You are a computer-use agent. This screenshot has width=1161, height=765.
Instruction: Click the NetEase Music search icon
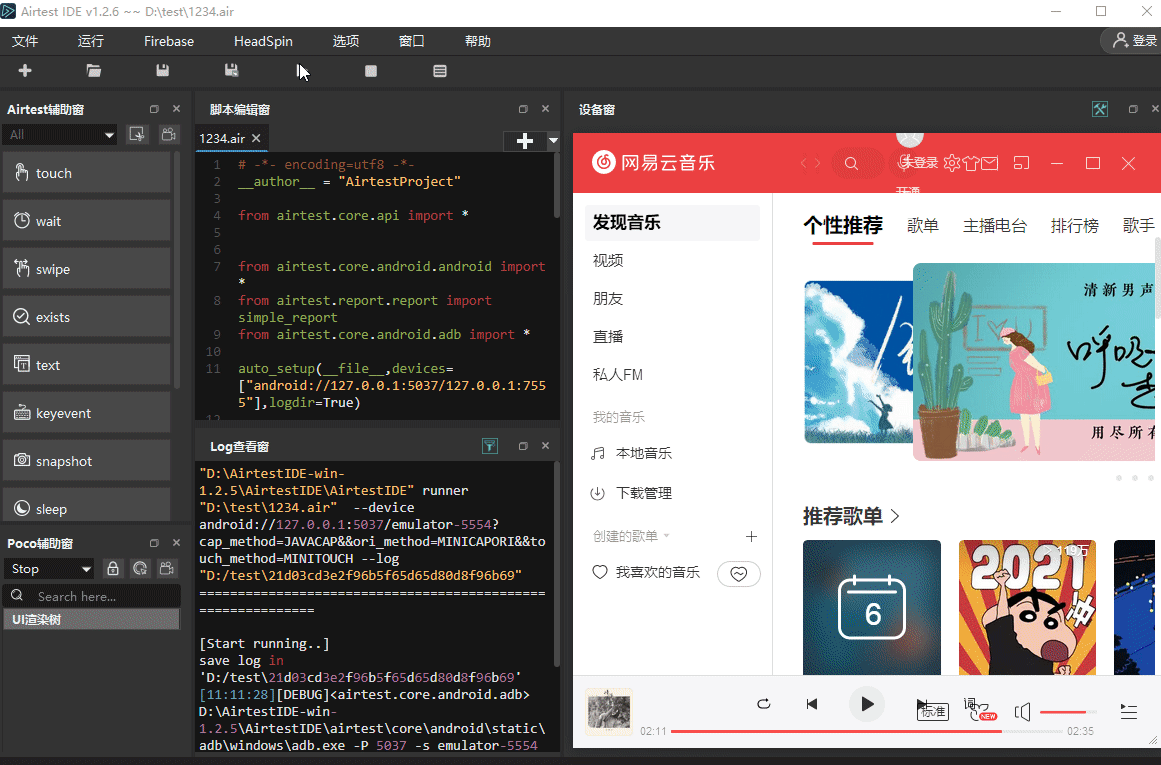(851, 163)
